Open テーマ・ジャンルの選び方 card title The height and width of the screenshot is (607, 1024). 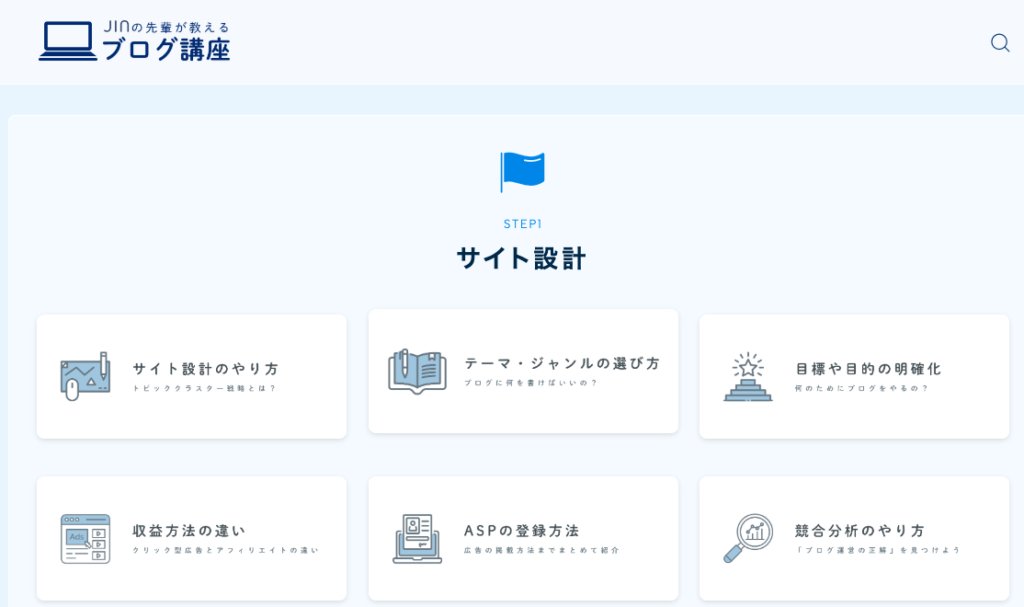coord(562,363)
